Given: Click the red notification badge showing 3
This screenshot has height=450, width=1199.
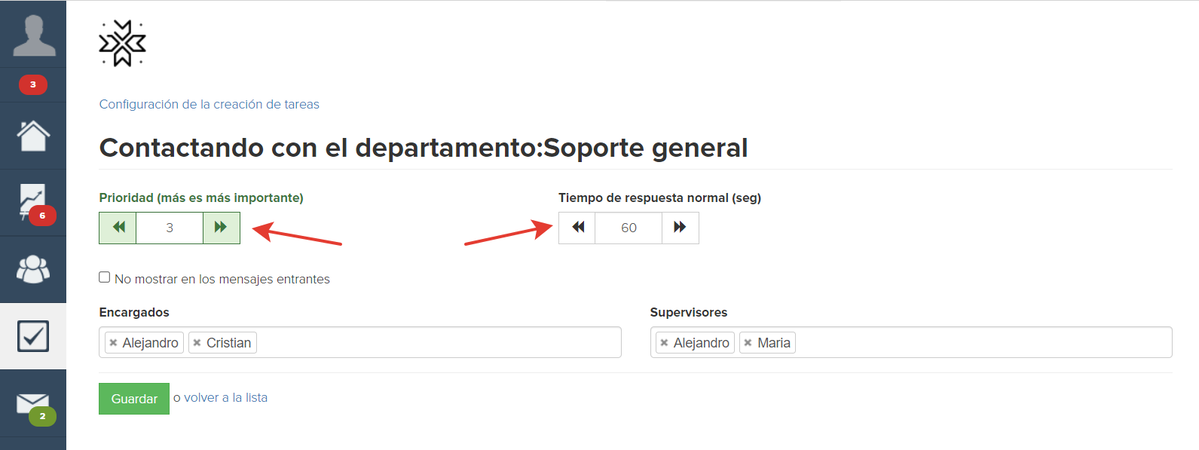Looking at the screenshot, I should point(33,84).
